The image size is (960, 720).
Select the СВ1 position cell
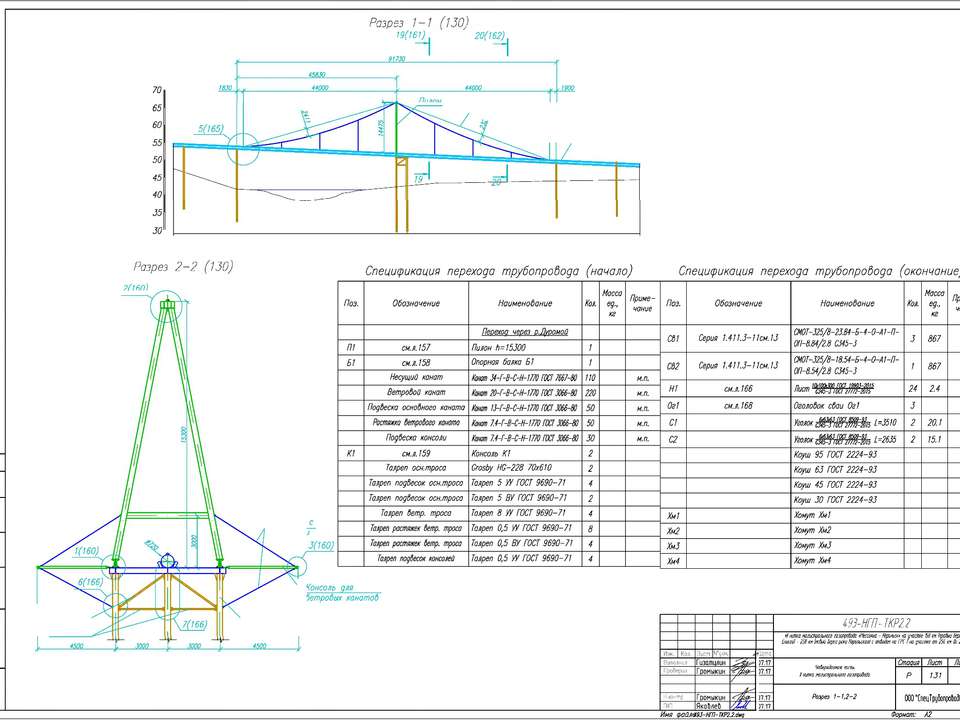673,339
